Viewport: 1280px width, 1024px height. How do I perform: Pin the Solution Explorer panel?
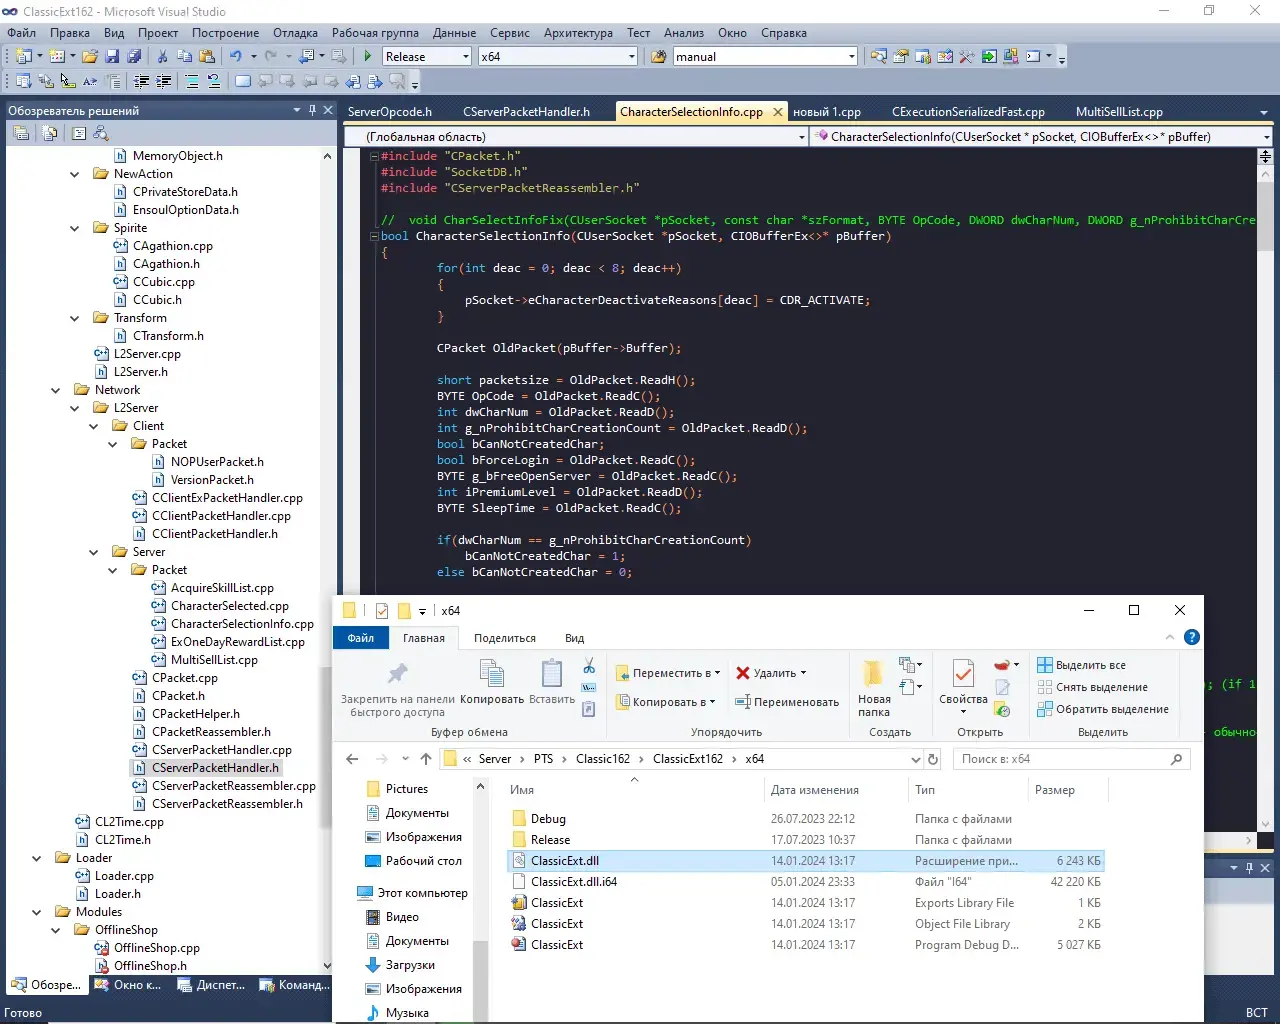(312, 110)
